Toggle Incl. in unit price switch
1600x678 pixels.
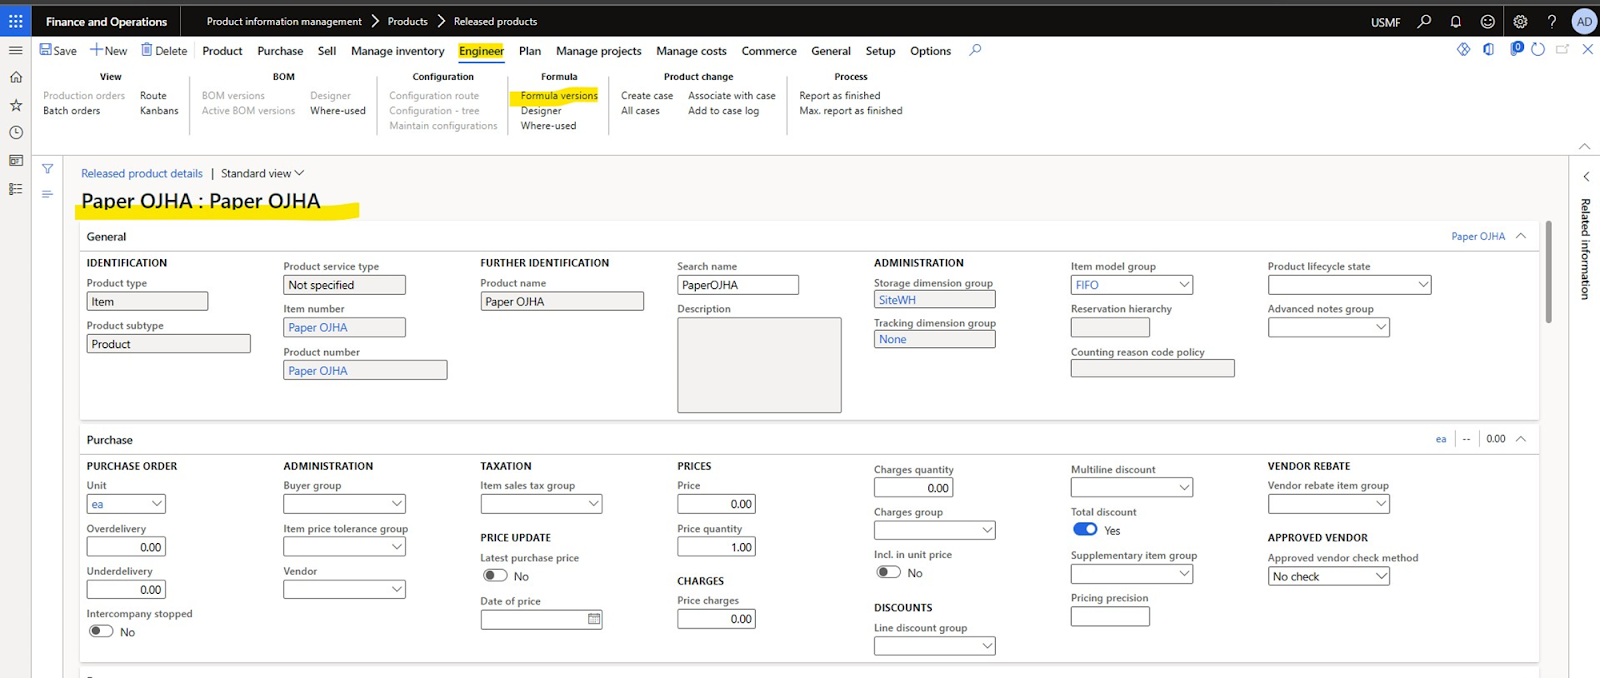pyautogui.click(x=888, y=572)
